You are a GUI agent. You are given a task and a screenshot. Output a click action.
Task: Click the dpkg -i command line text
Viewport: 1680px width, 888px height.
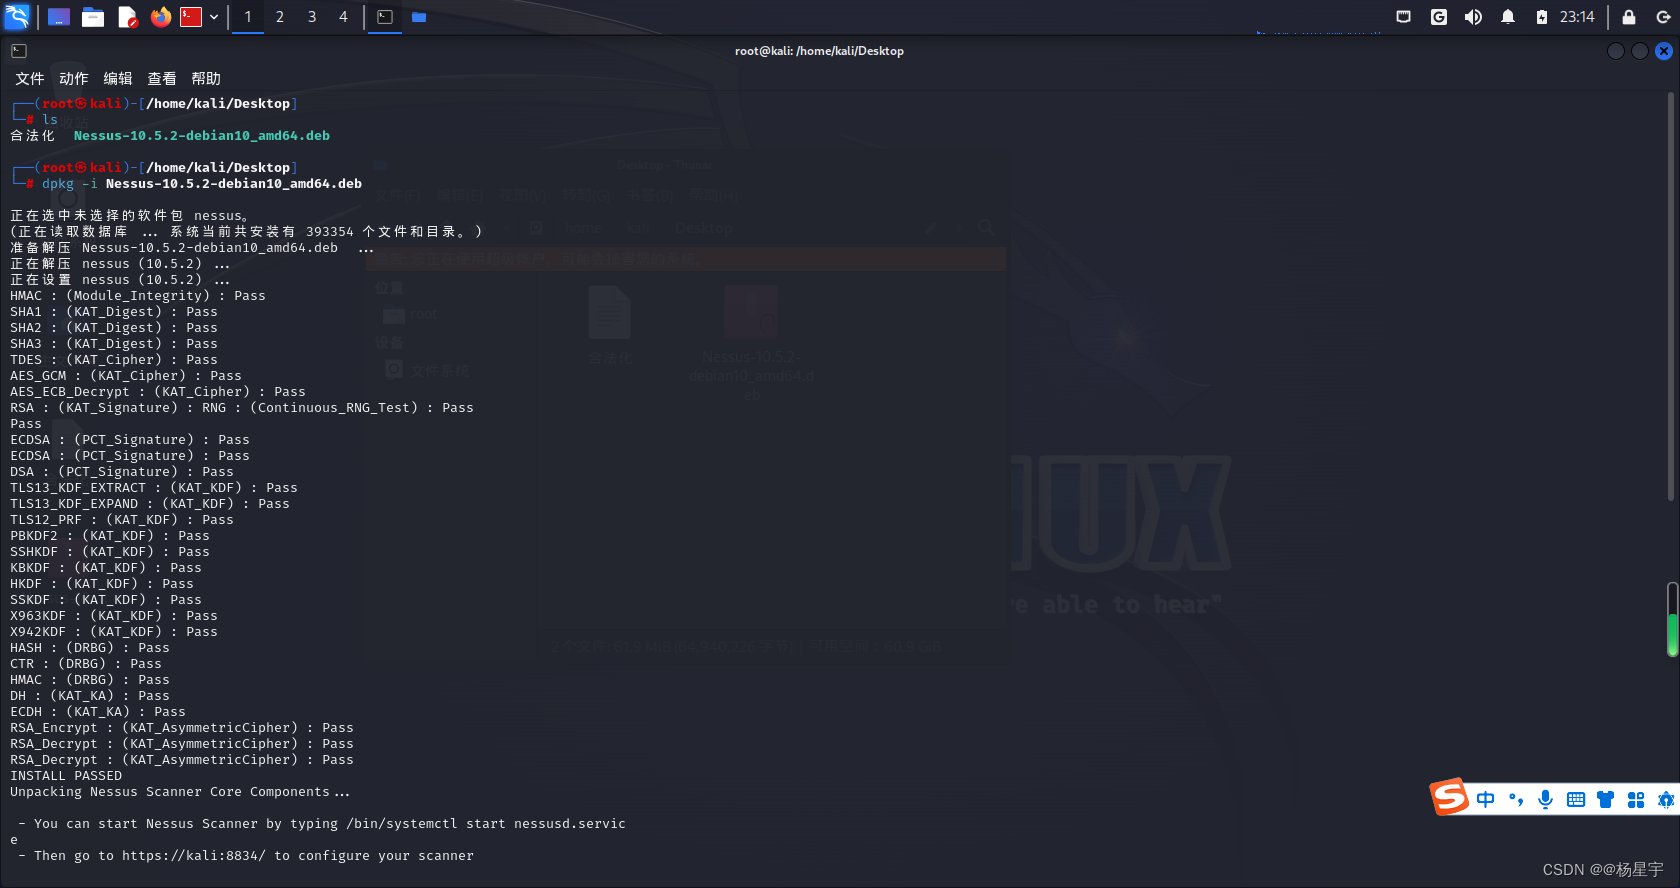202,184
